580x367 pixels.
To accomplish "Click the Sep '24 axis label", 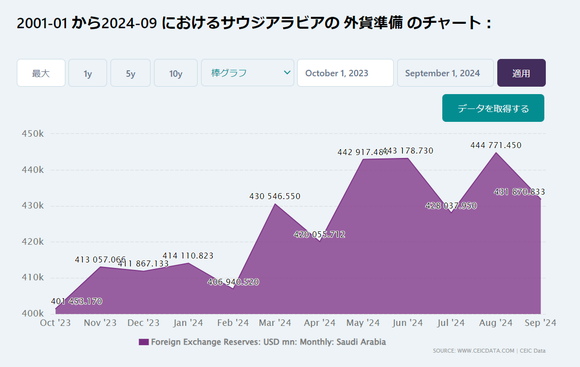I will click(540, 323).
